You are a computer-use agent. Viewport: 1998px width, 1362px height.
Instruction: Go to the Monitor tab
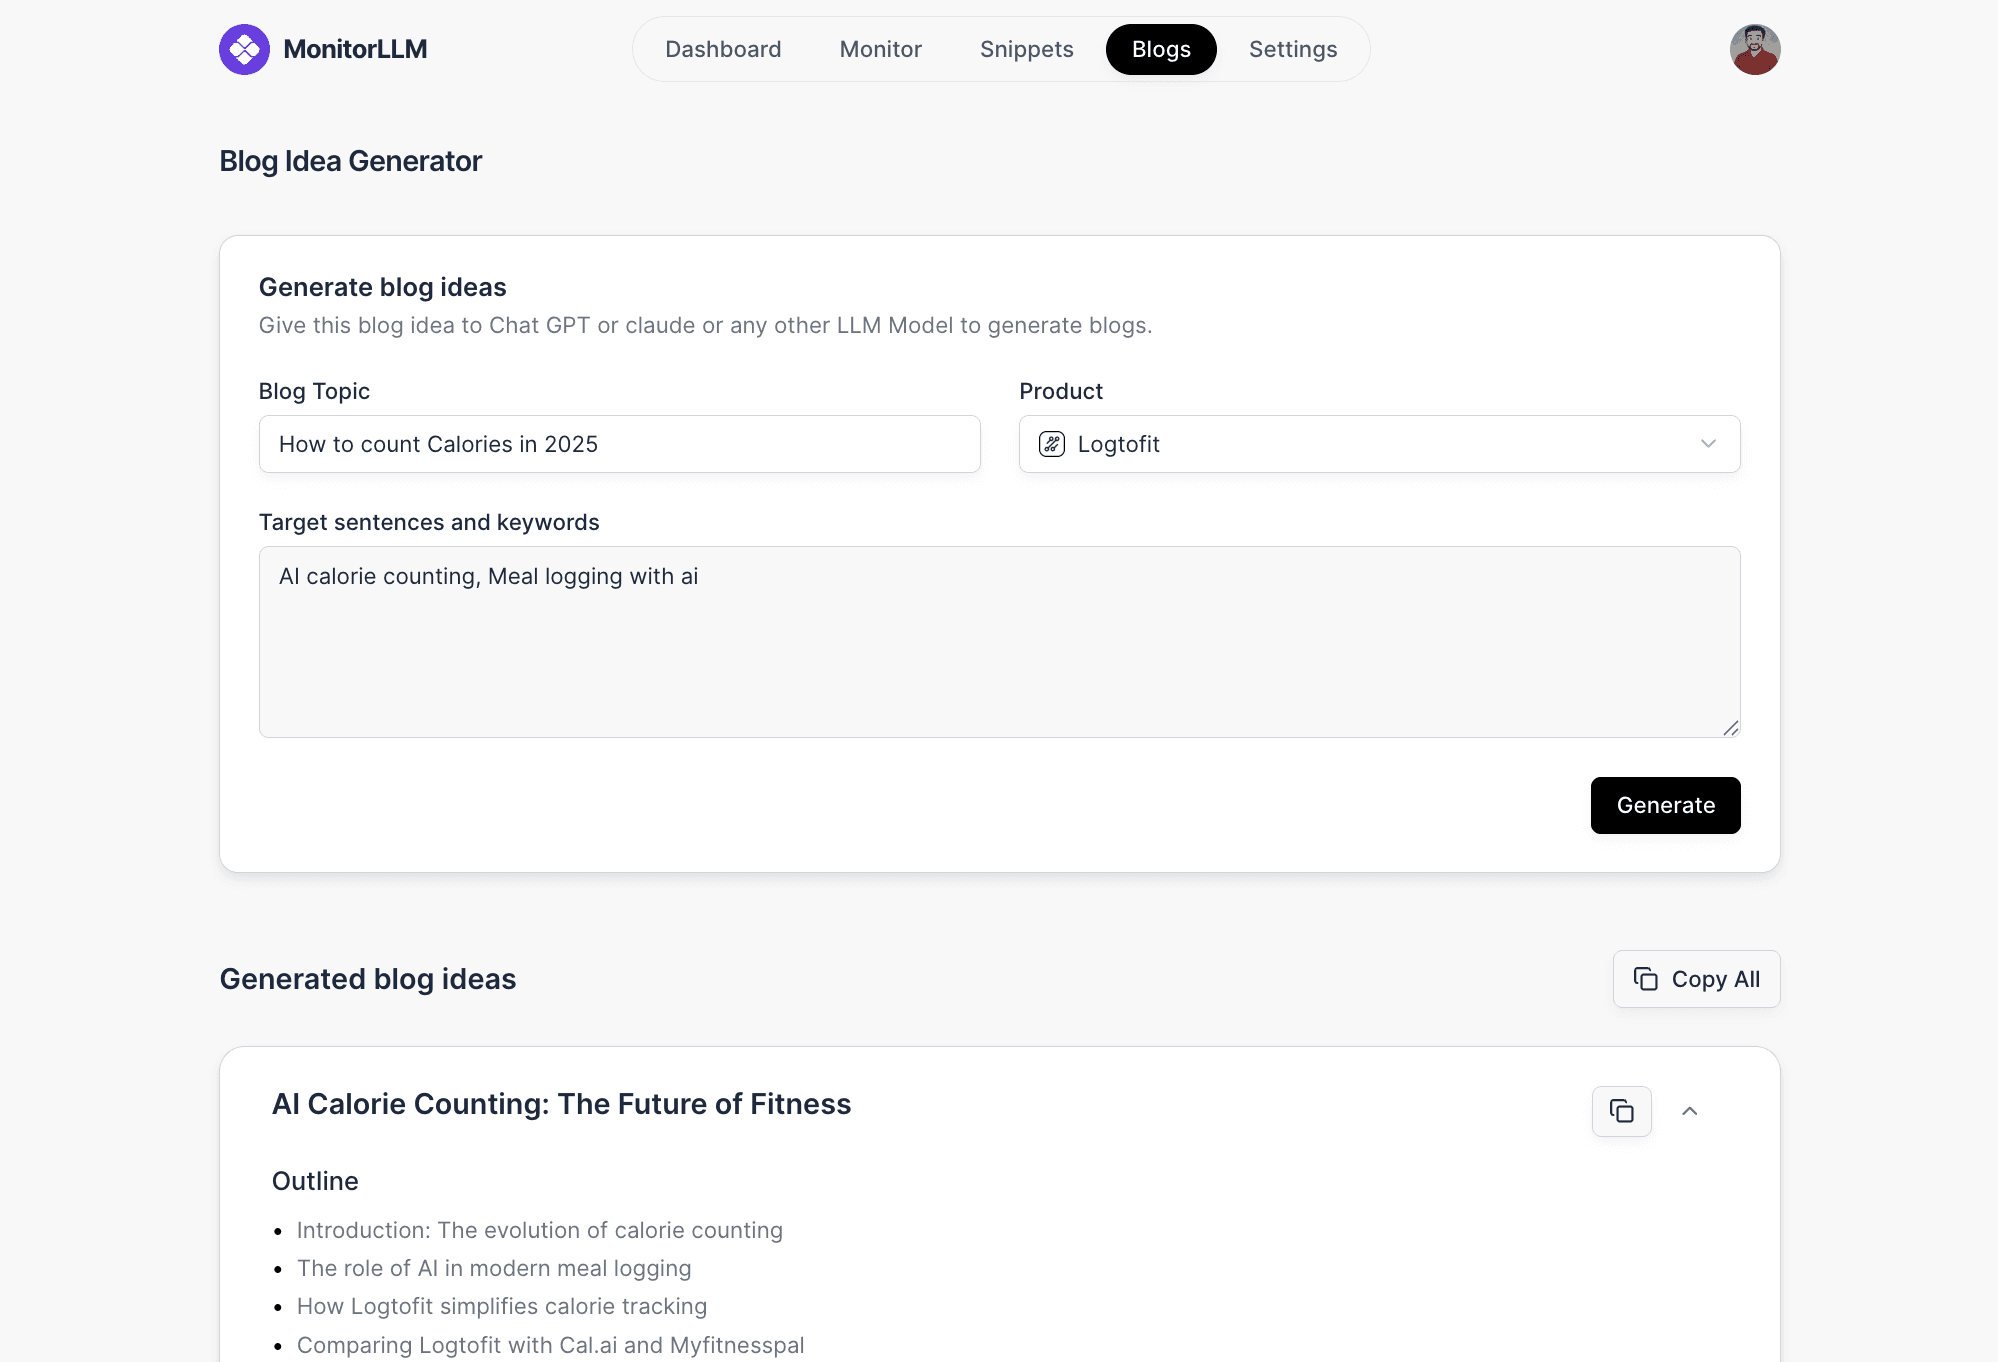point(881,49)
